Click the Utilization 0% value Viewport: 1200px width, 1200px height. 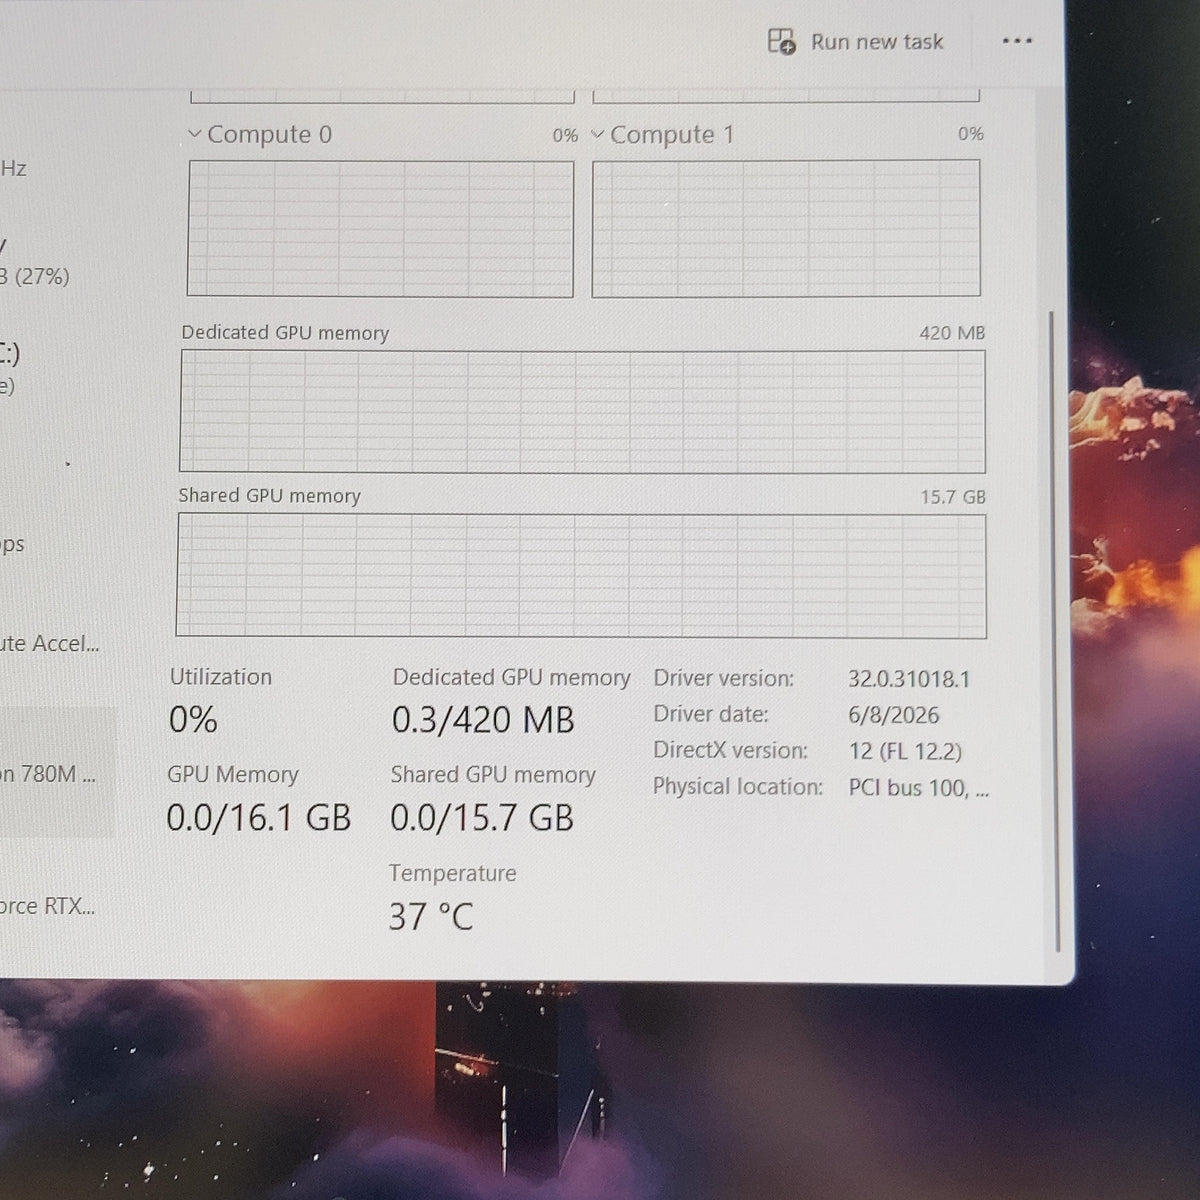(193, 720)
